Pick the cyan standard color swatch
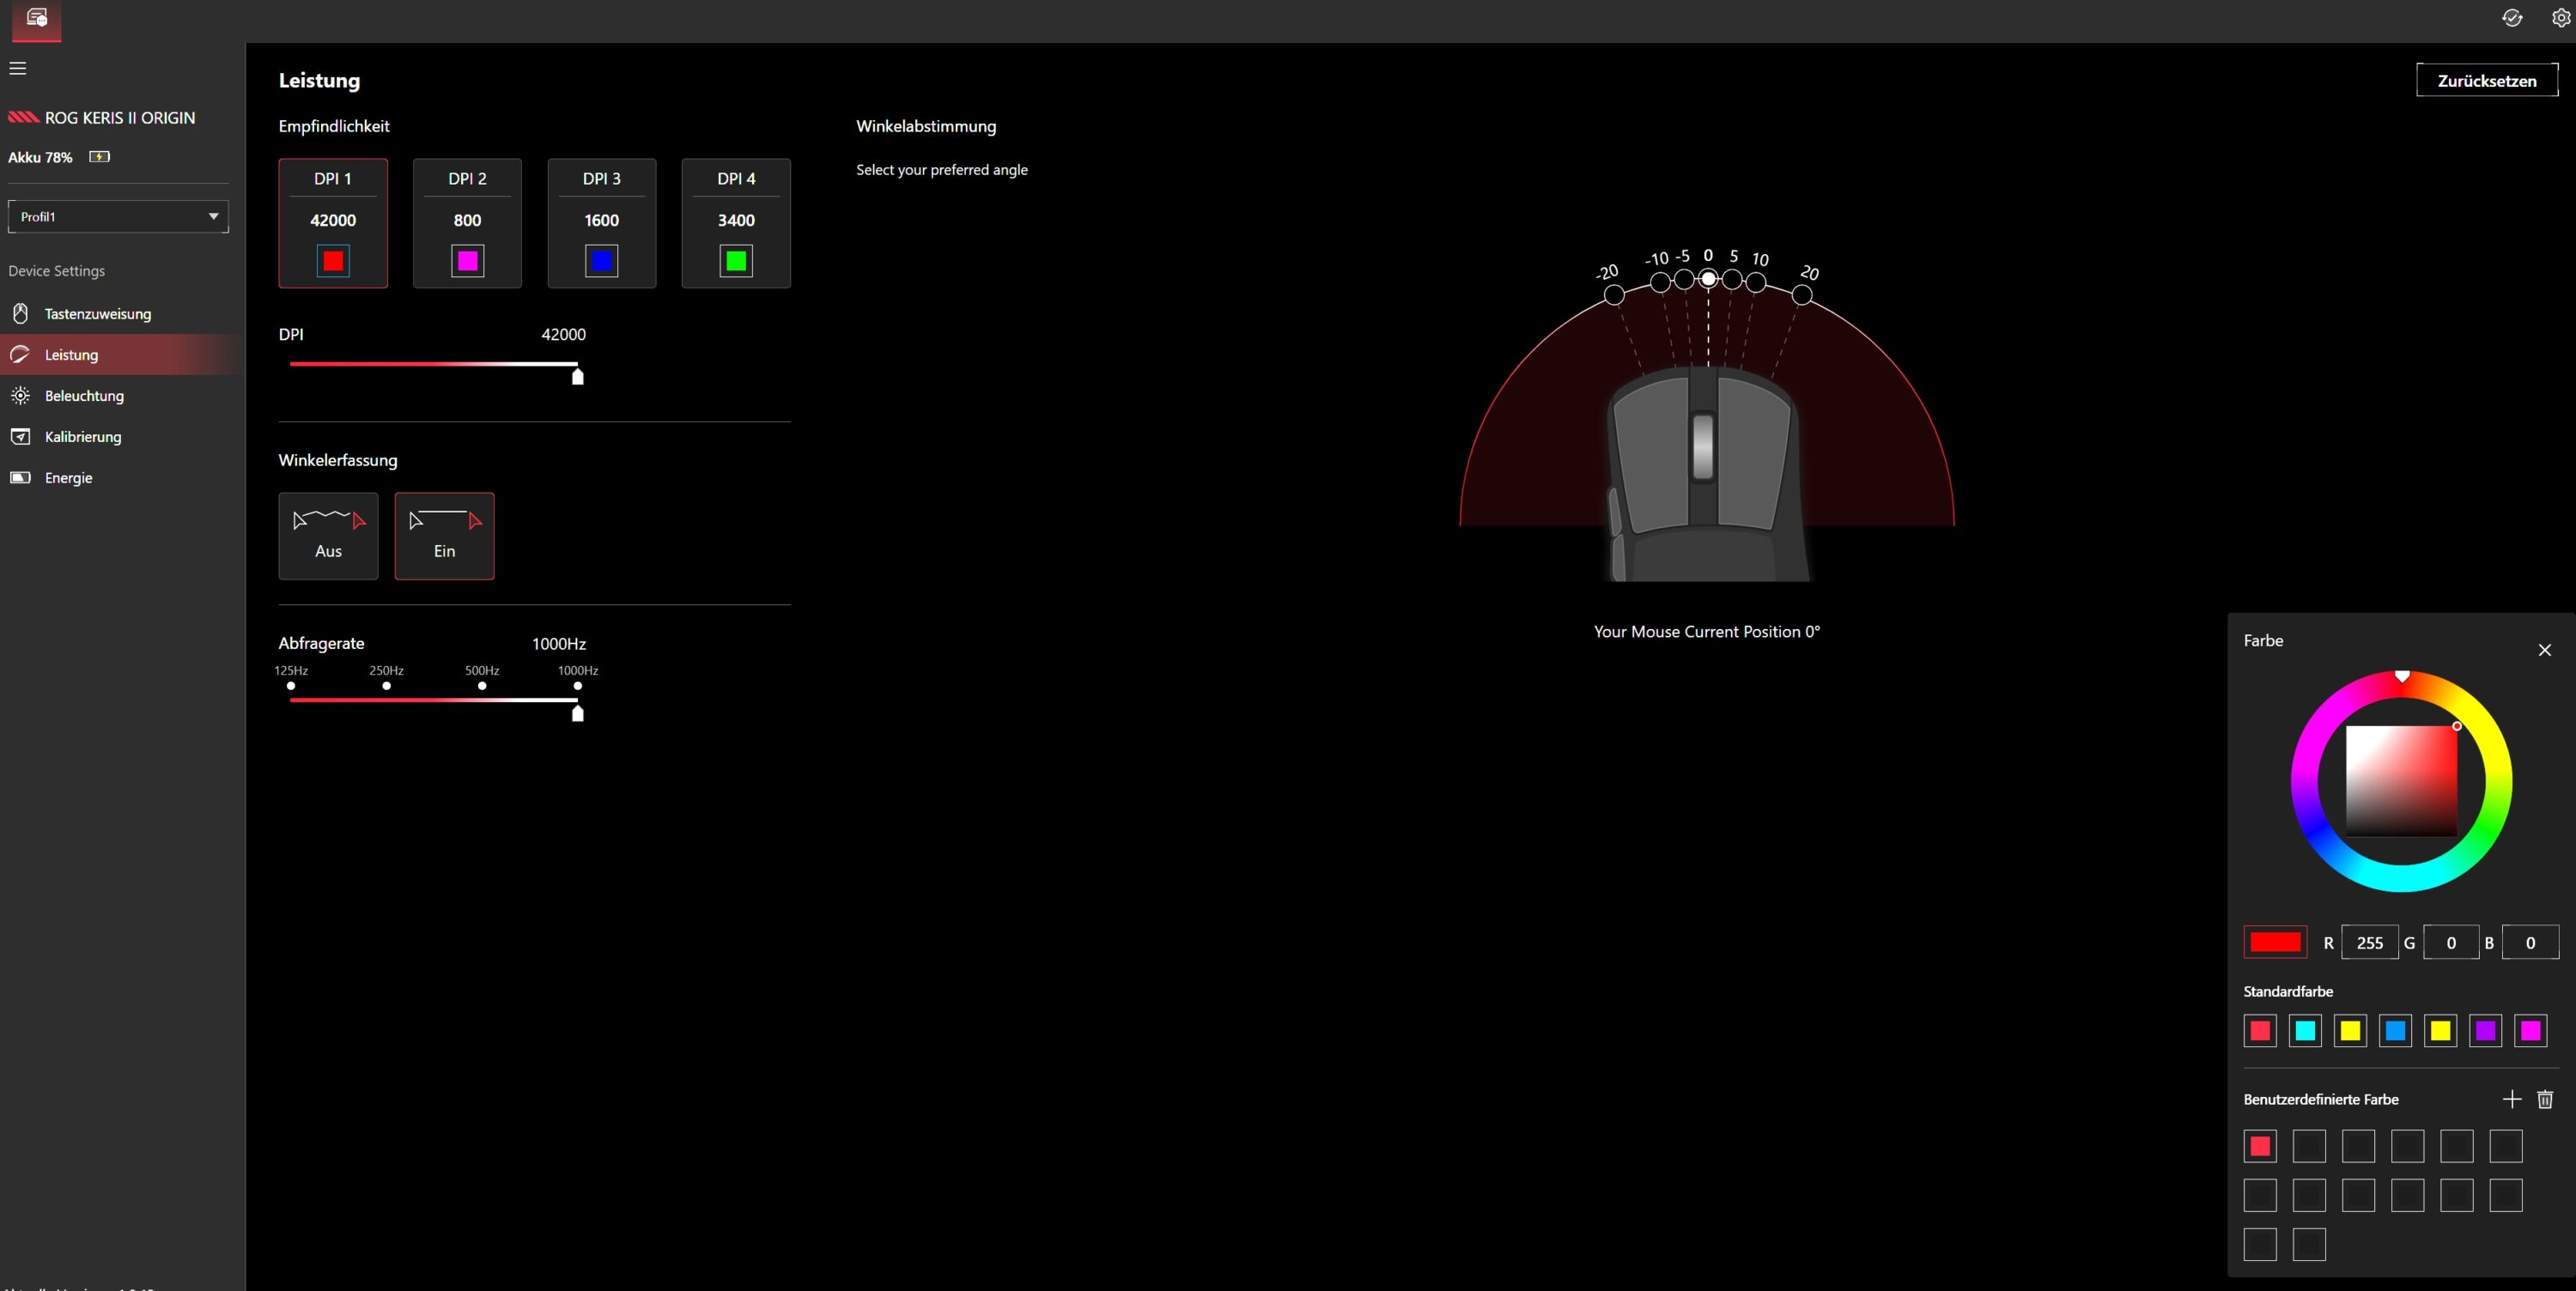Viewport: 2576px width, 1291px height. click(x=2305, y=1031)
